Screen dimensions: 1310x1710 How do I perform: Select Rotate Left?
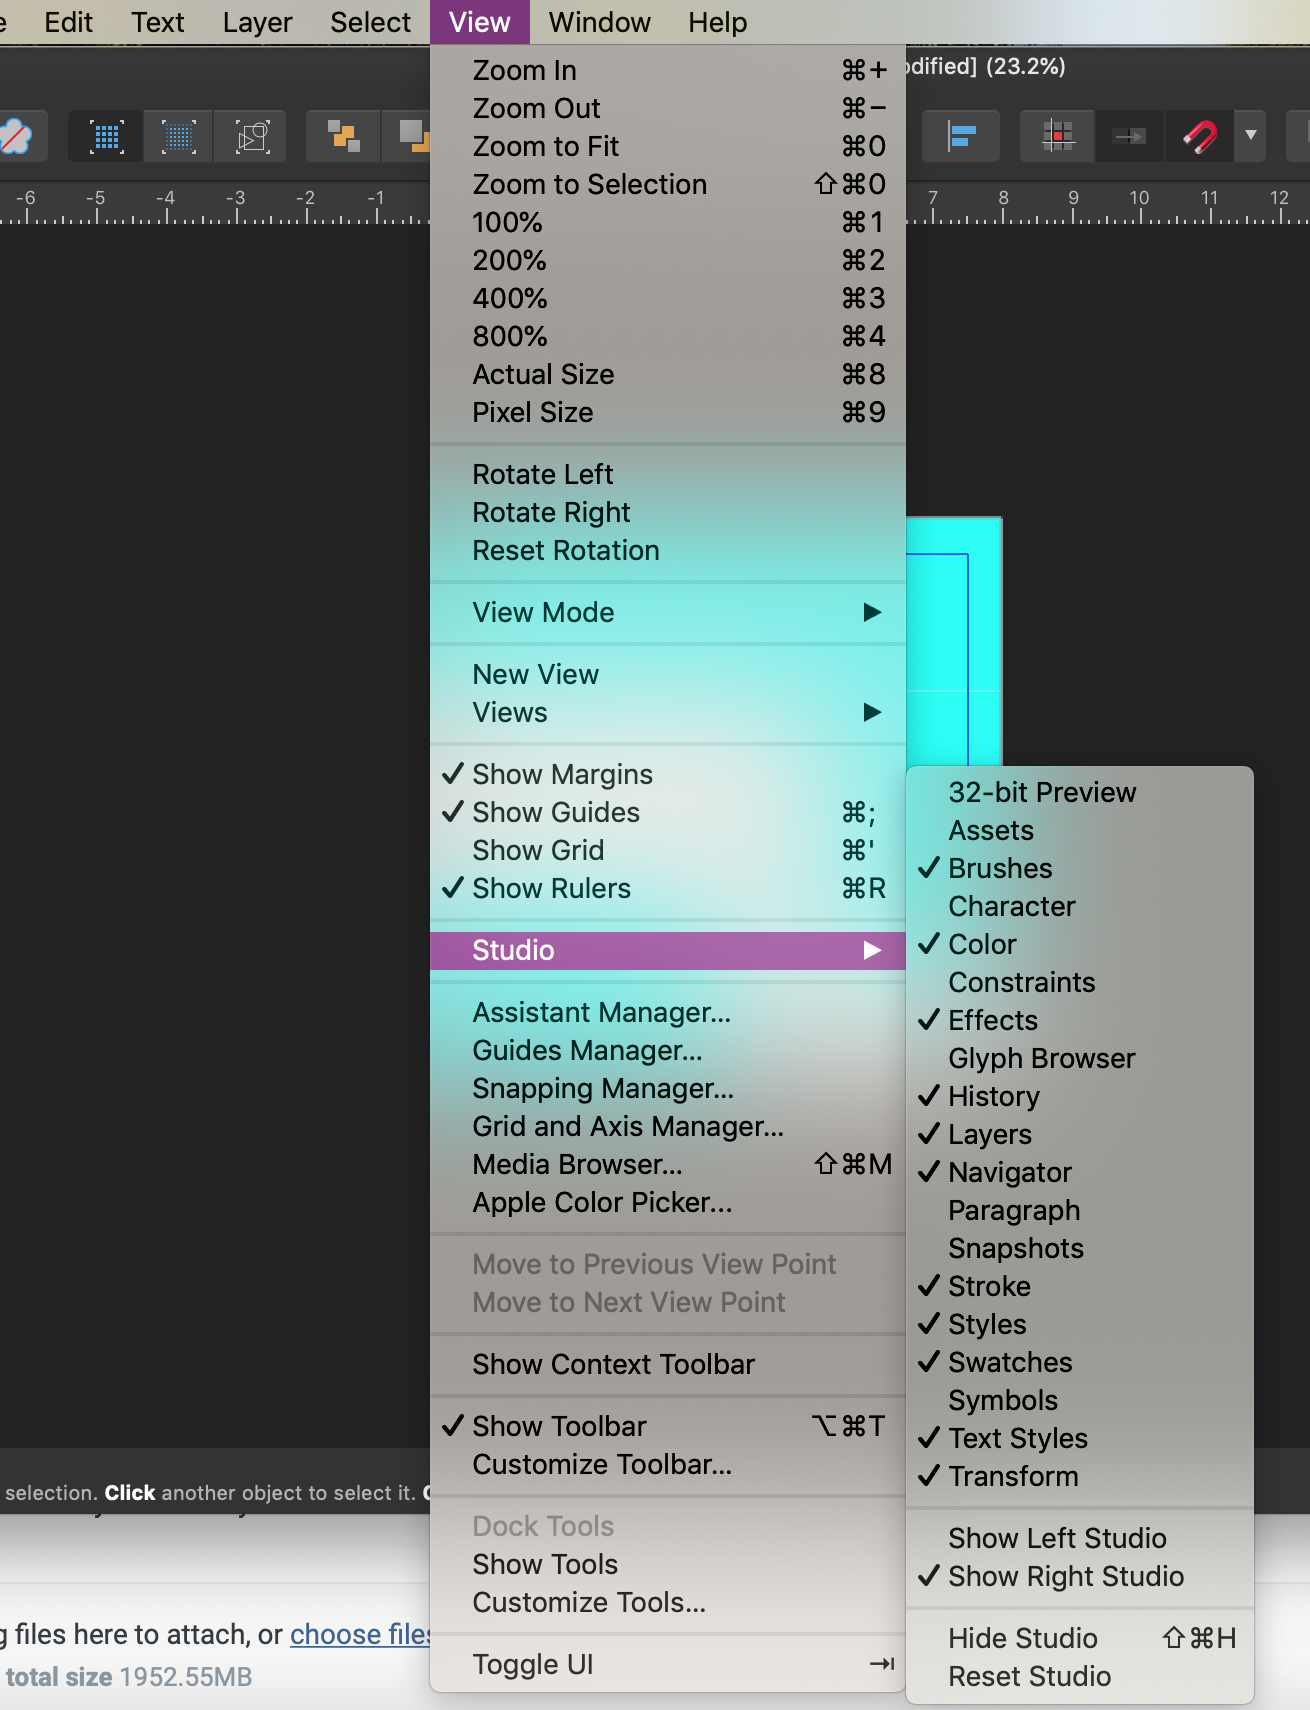coord(668,474)
